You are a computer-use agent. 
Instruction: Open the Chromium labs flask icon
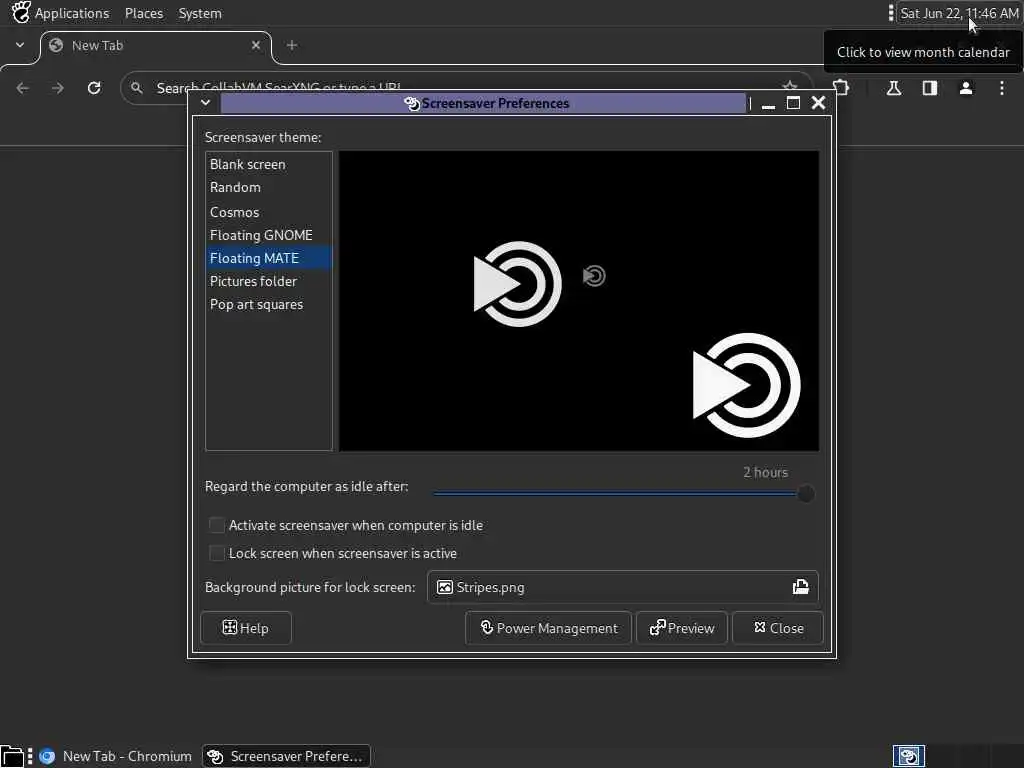click(894, 88)
